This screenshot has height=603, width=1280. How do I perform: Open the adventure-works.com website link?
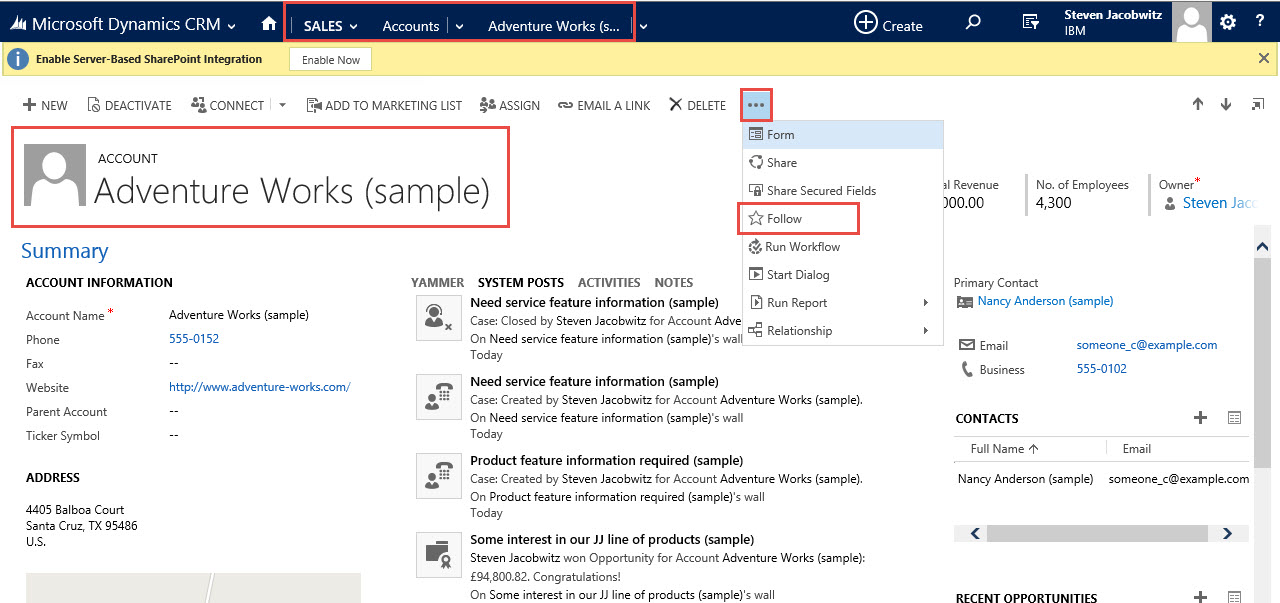pos(259,387)
